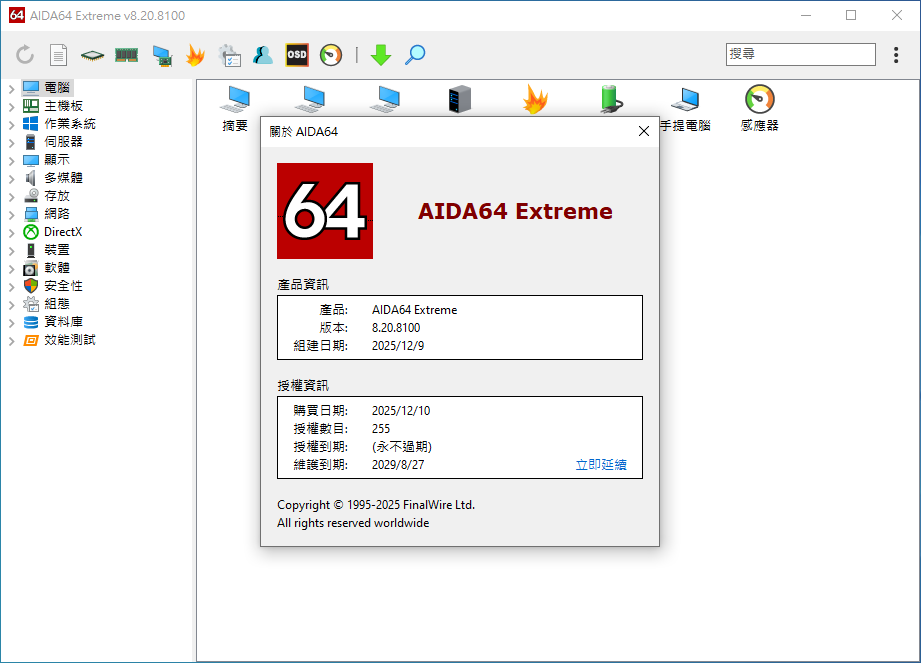Expand the 作業系統 tree node

(x=12, y=124)
